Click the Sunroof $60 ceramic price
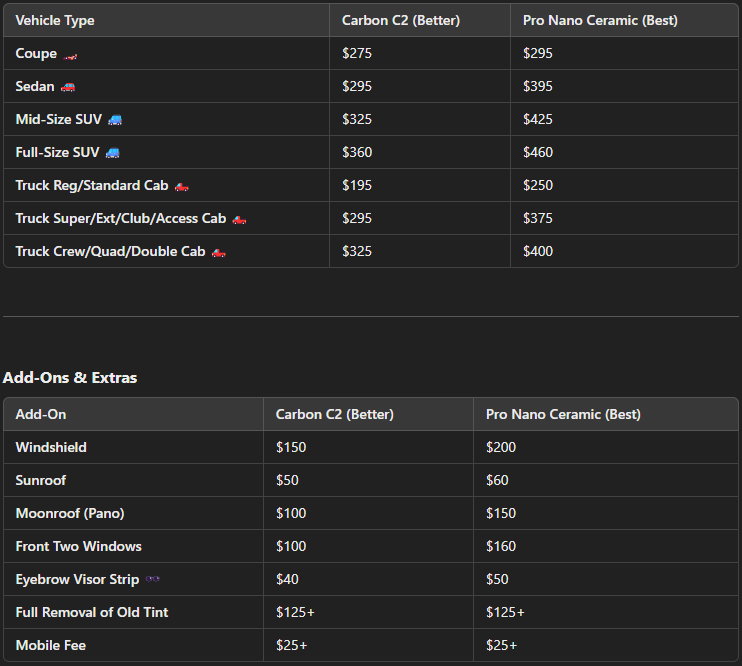Screen dimensions: 742x666 point(497,480)
